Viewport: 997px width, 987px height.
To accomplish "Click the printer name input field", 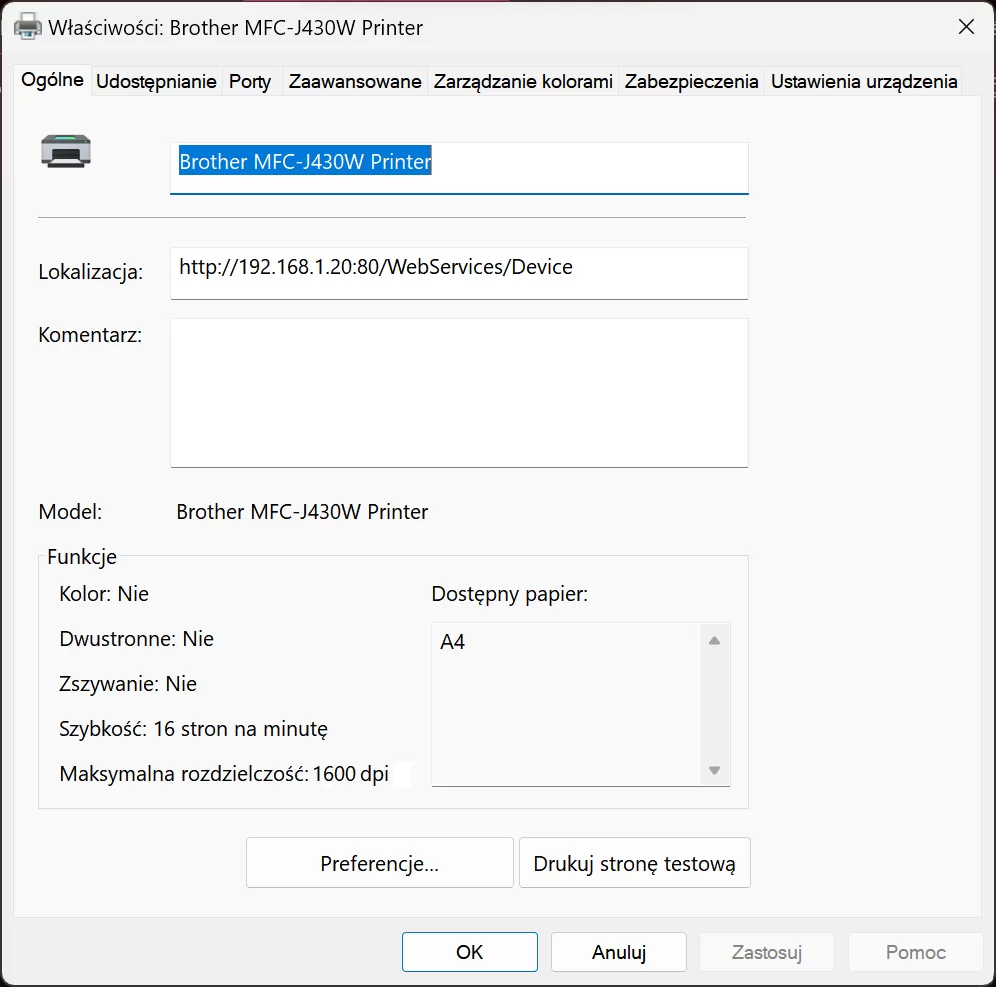I will [459, 168].
